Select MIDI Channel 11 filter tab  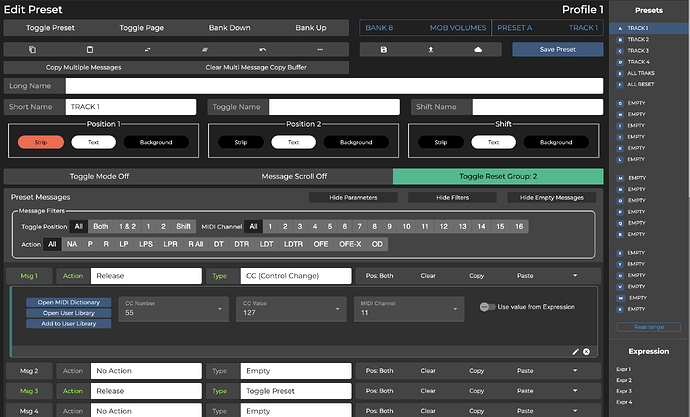click(x=426, y=227)
